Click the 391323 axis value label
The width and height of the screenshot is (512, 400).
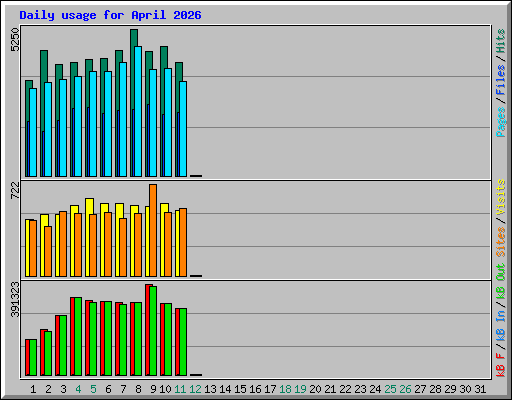click(15, 300)
